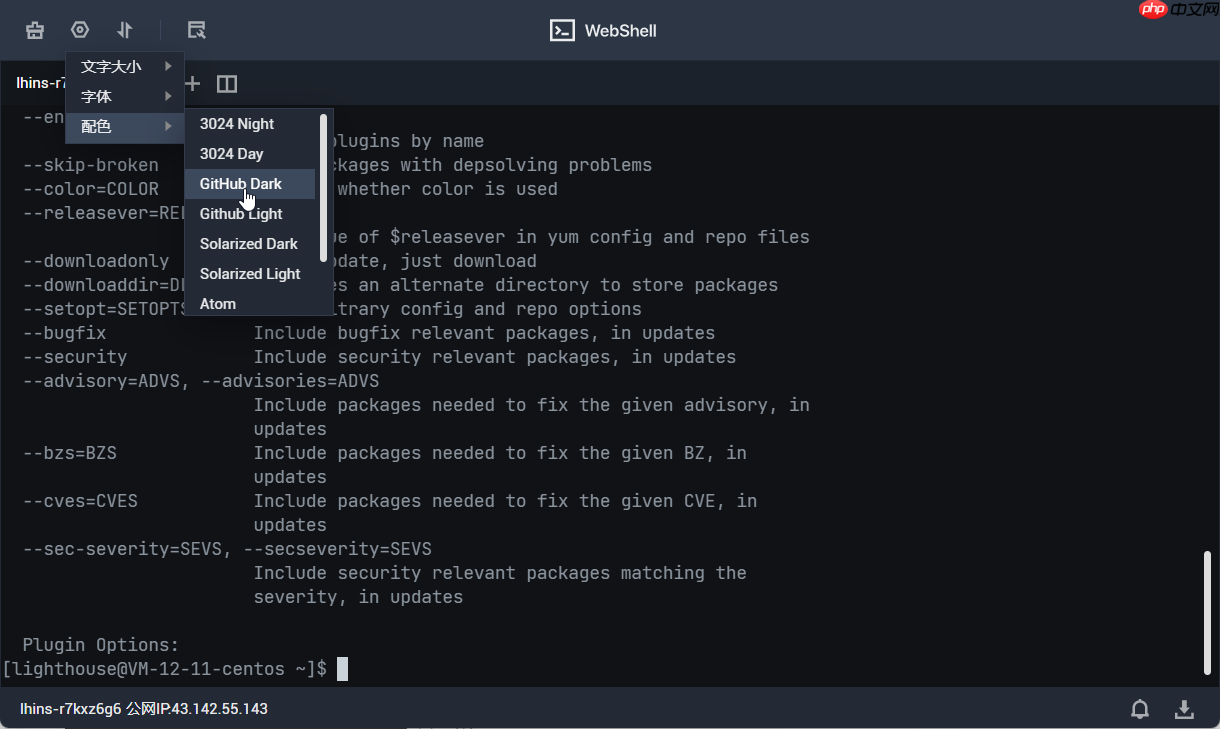Split the terminal pane with split icon
The image size is (1220, 729).
[x=227, y=84]
